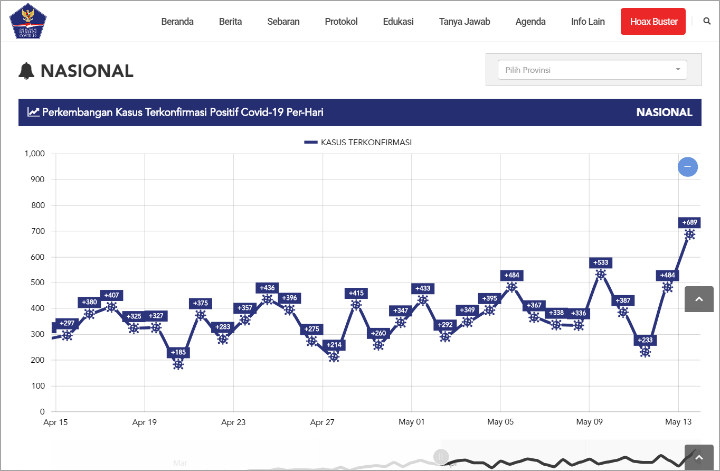Click the +325 data label
This screenshot has width=720, height=471.
(134, 316)
